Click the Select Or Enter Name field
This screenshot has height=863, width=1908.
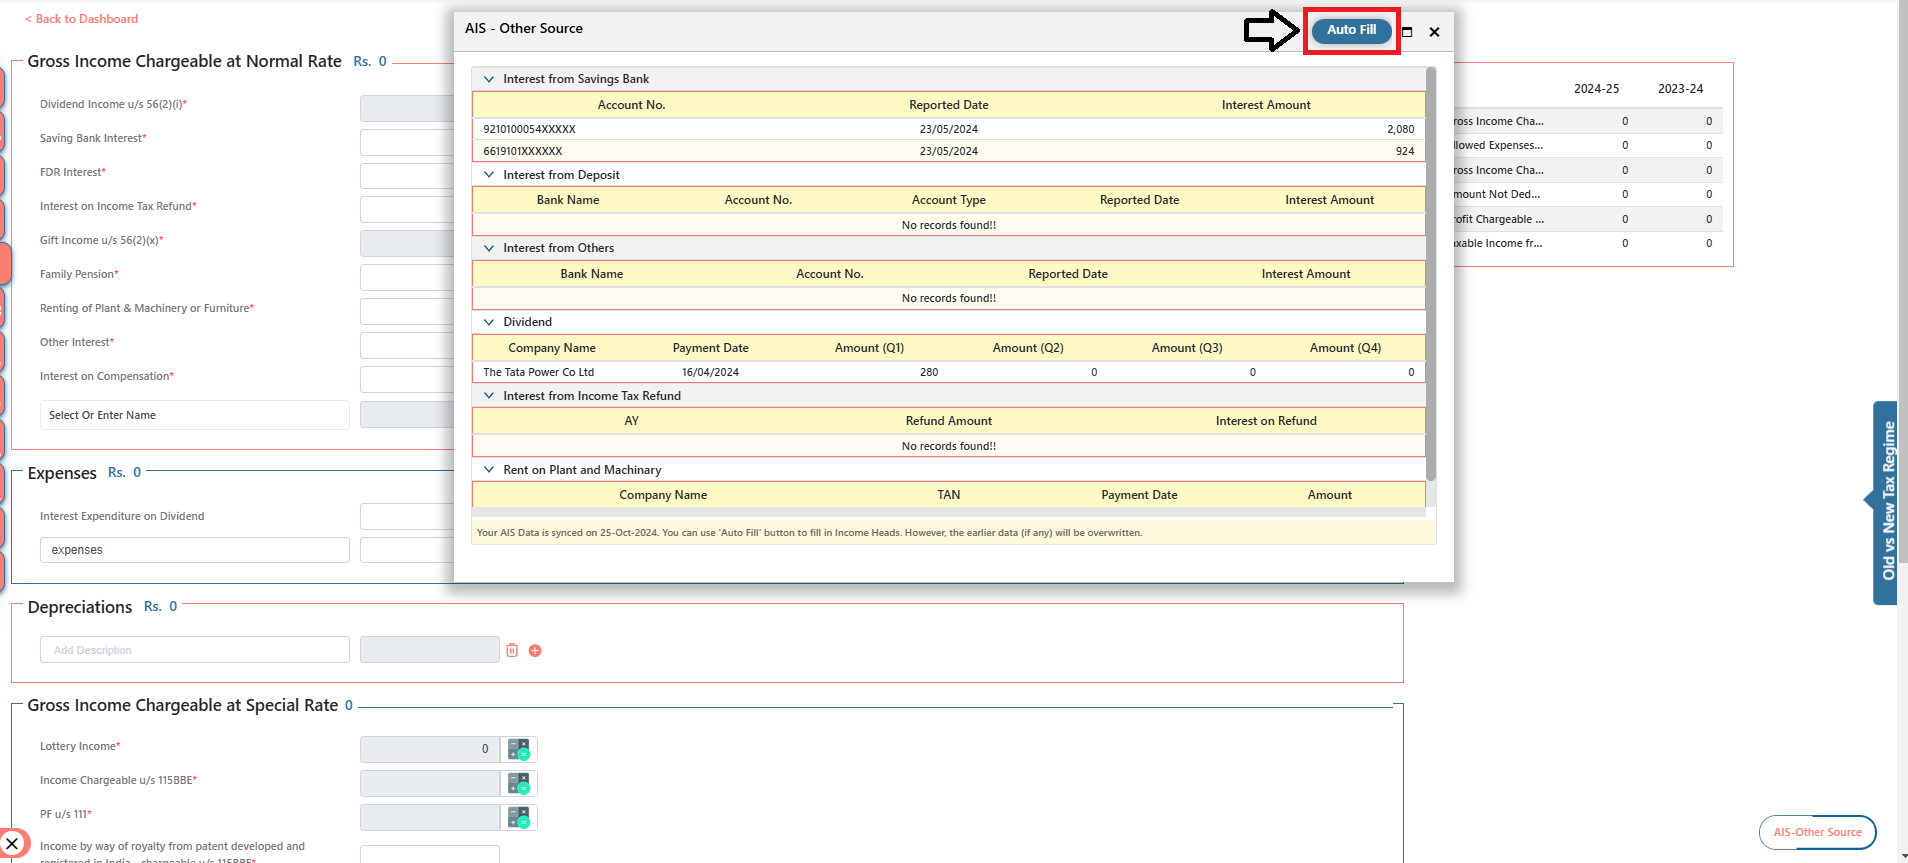pyautogui.click(x=195, y=415)
